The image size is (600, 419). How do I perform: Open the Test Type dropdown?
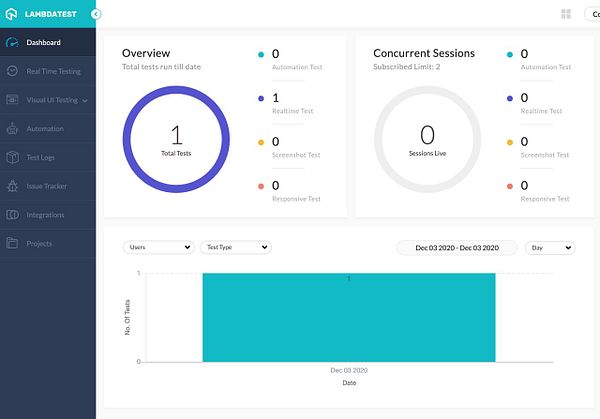[x=236, y=247]
